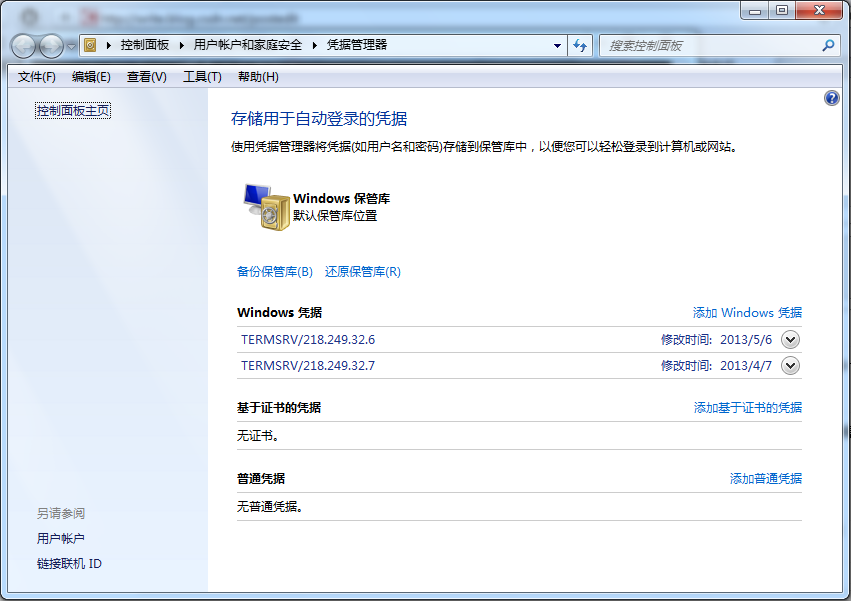Click 添加 Windows 凭据 link
Screen dimensions: 851x601
(x=747, y=313)
